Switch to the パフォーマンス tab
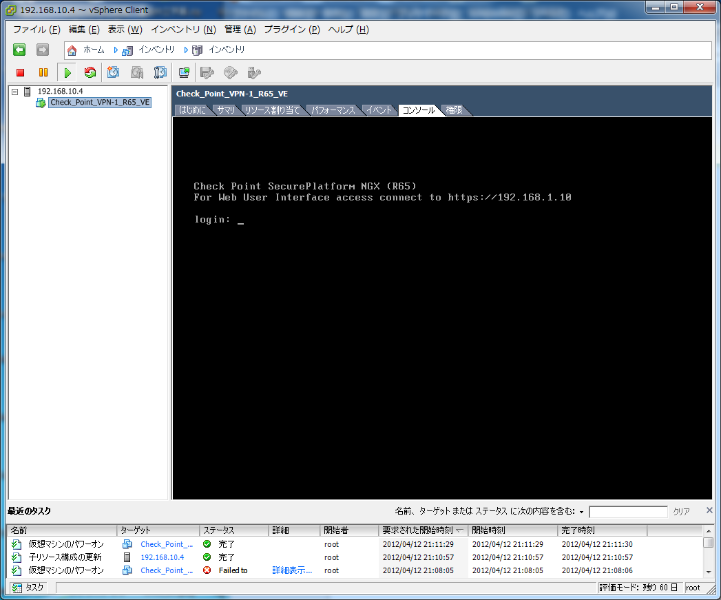Image resolution: width=721 pixels, height=600 pixels. point(333,110)
